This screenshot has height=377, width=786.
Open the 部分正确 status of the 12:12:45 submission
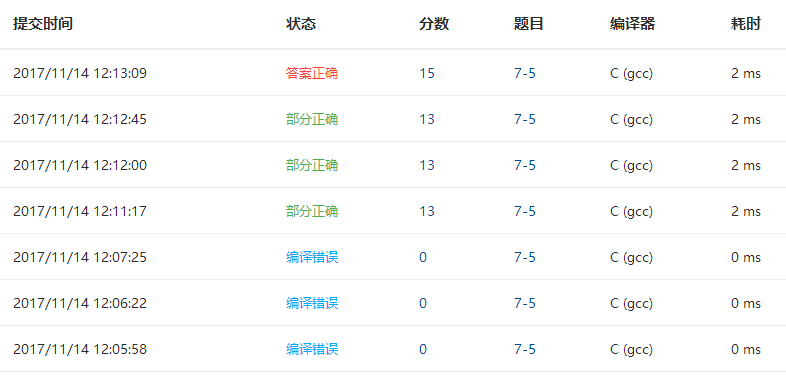point(312,119)
